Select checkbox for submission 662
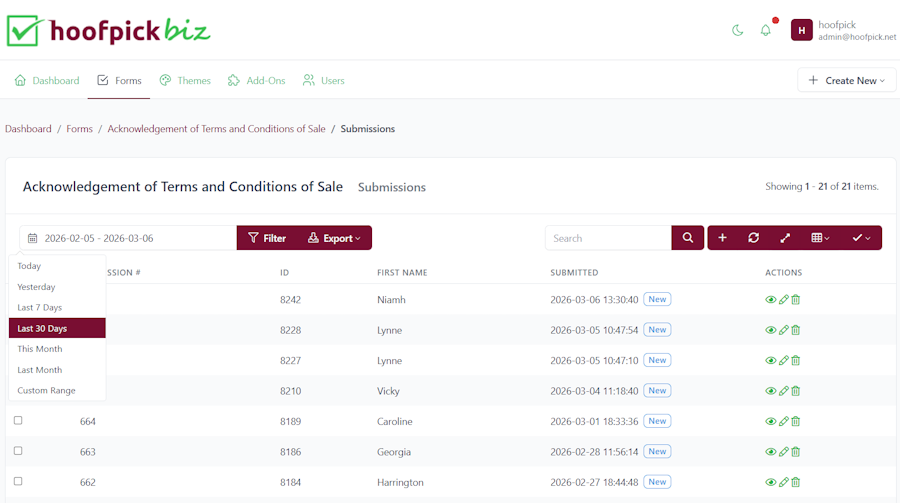The height and width of the screenshot is (503, 900). (x=18, y=481)
